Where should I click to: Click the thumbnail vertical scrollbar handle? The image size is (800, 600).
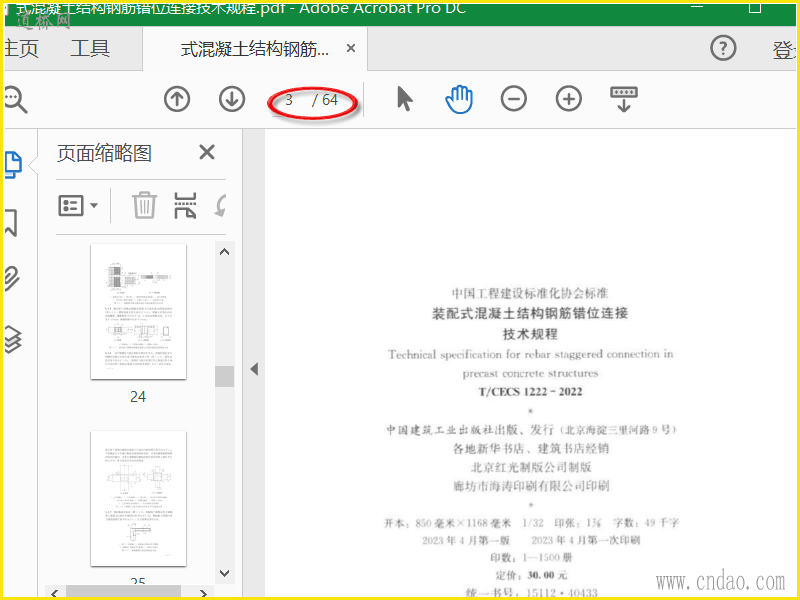pyautogui.click(x=224, y=377)
